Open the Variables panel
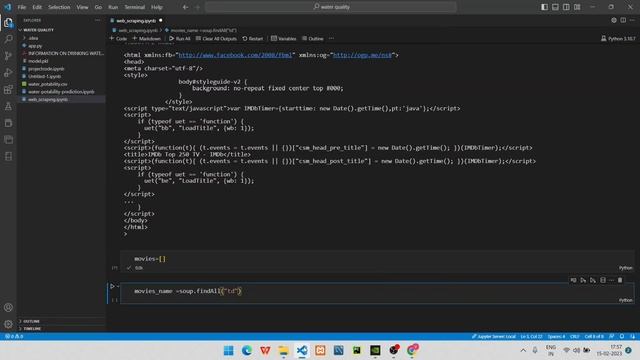The width and height of the screenshot is (640, 360). click(x=283, y=38)
